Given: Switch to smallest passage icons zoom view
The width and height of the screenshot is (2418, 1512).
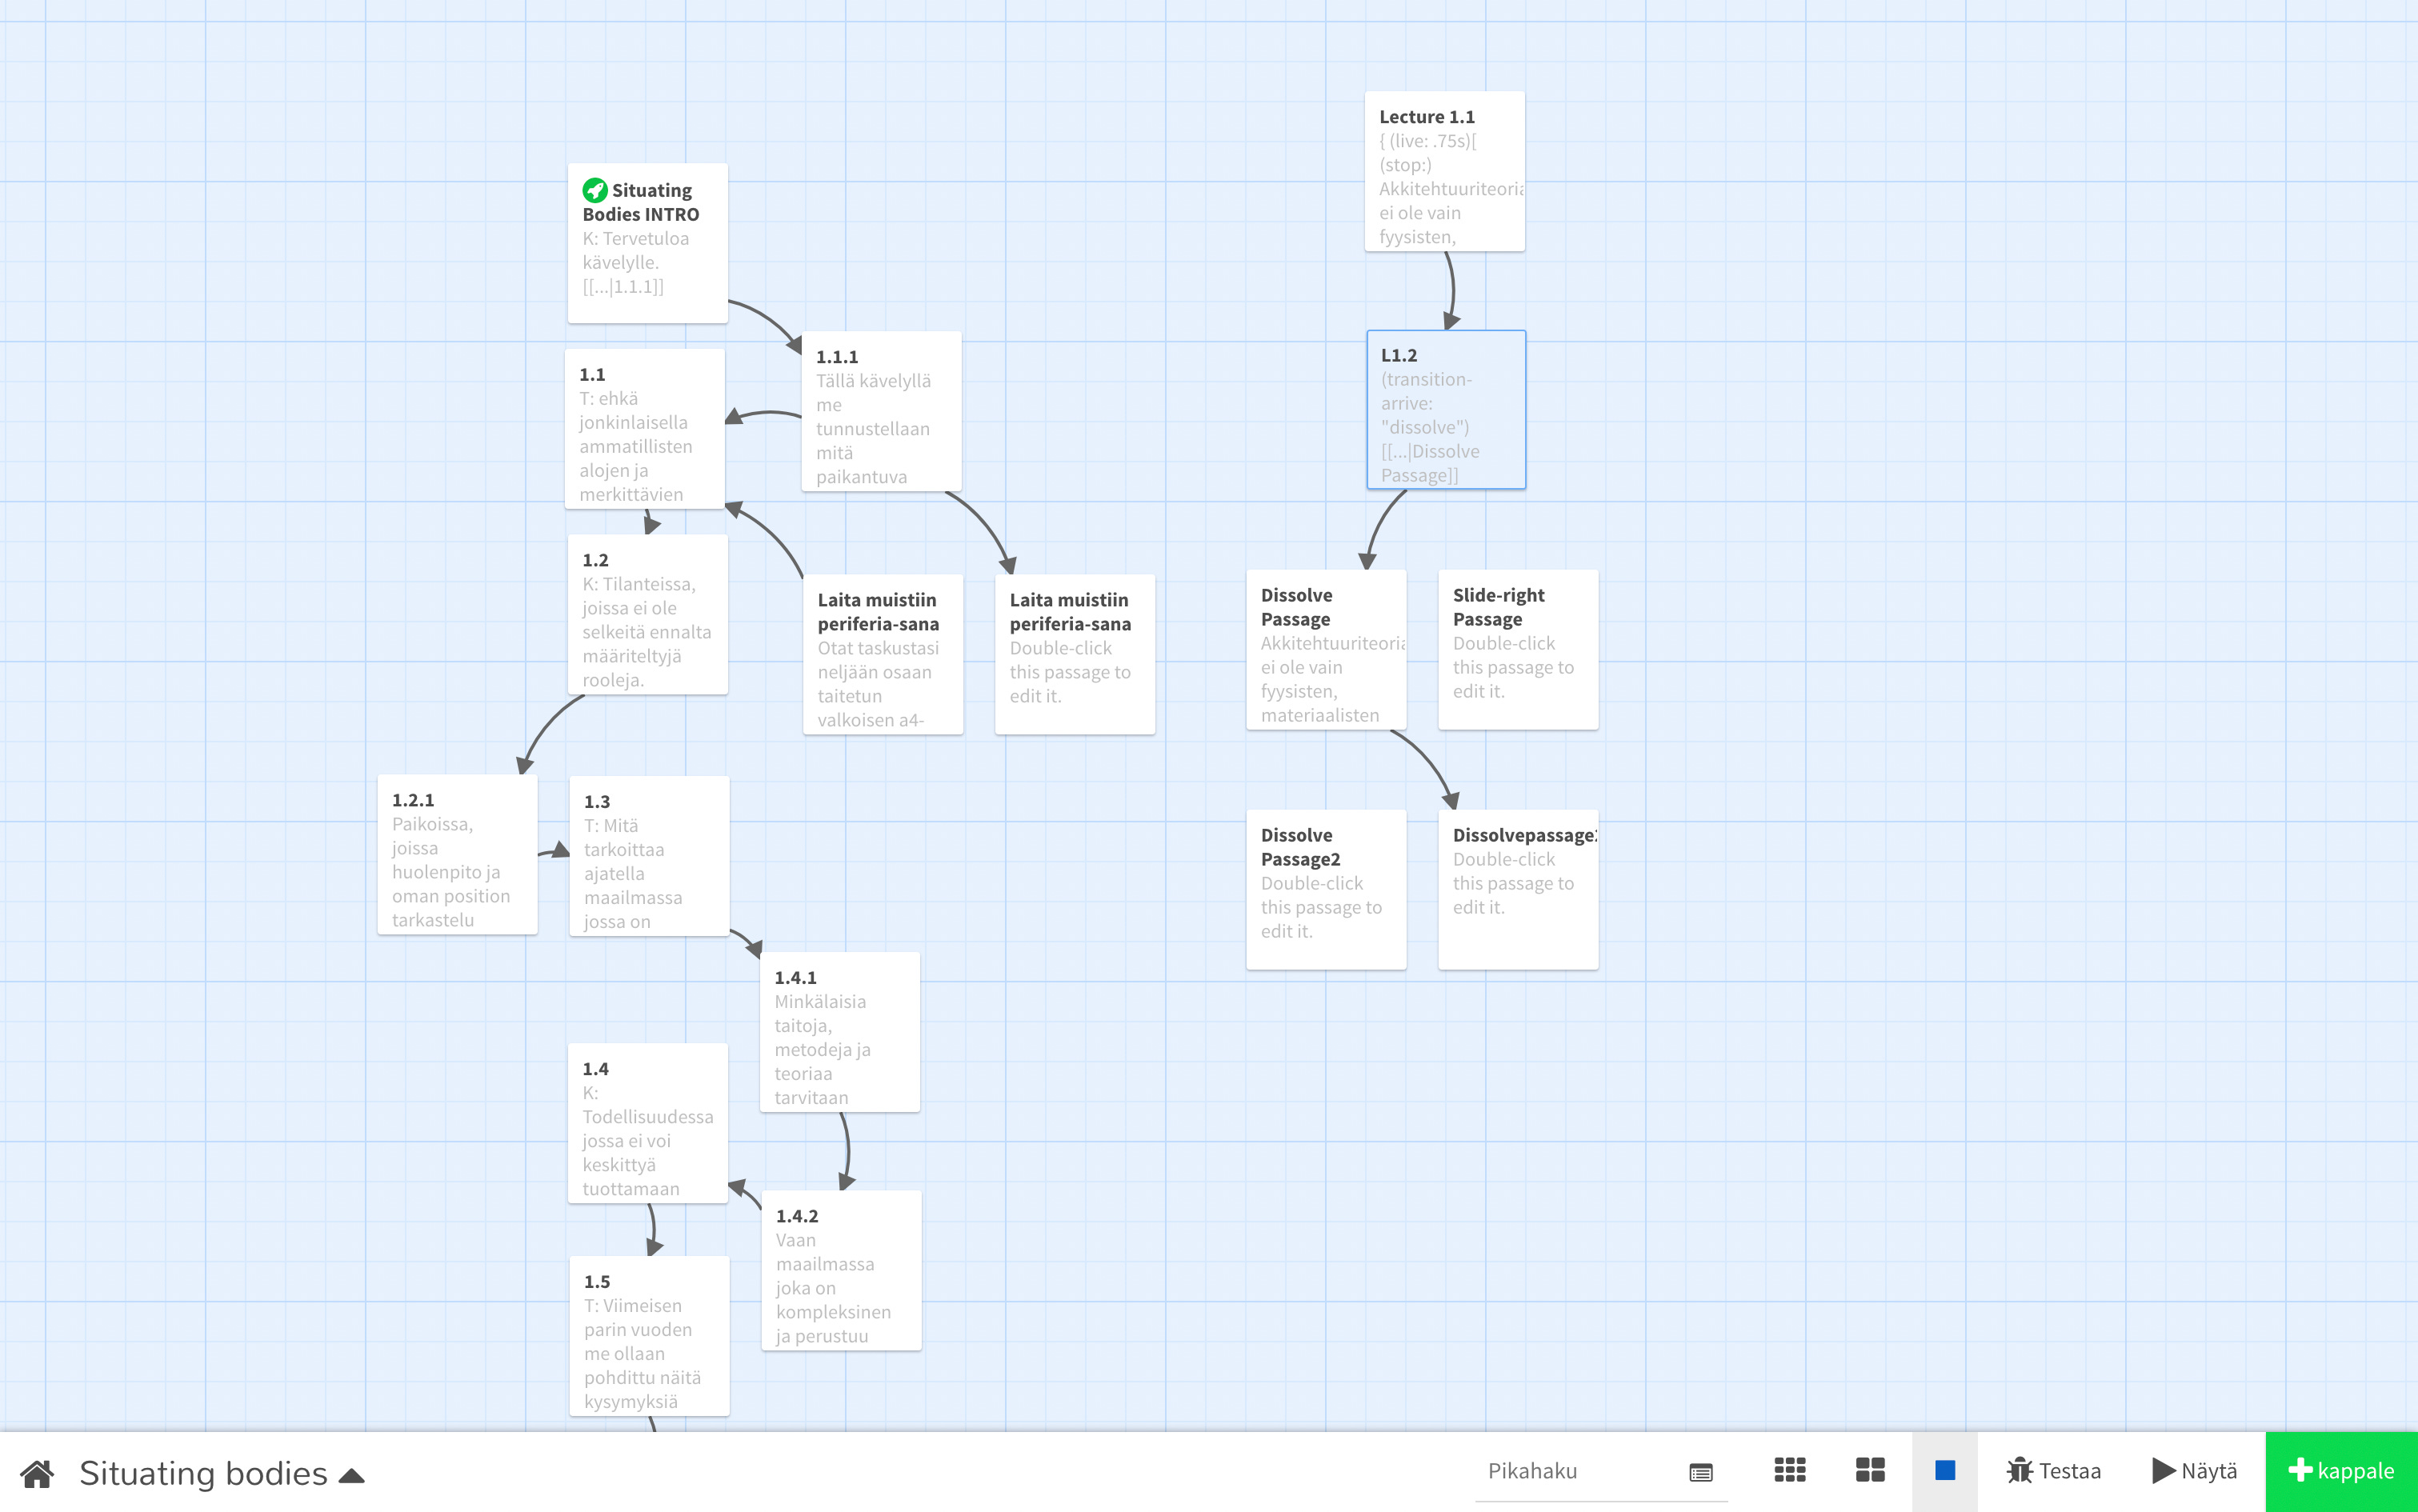Looking at the screenshot, I should click(1789, 1470).
